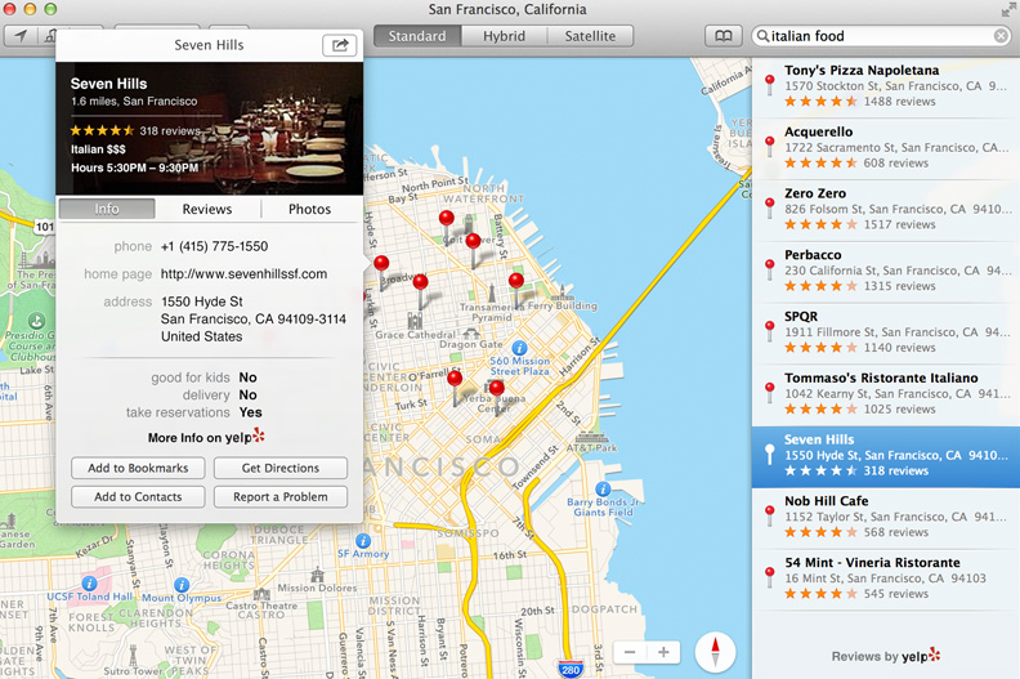Click the Barry Bonds Jr Giants Field marker
Viewport: 1020px width, 679px height.
point(602,489)
